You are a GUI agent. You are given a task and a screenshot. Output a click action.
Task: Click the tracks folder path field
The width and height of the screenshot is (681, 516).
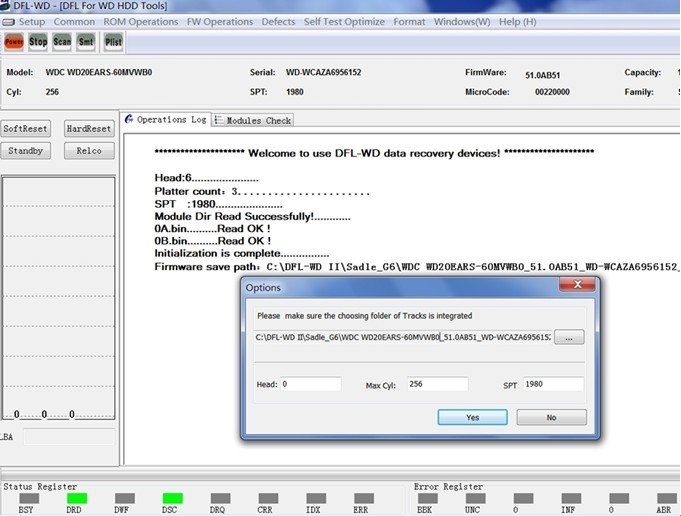pyautogui.click(x=403, y=337)
